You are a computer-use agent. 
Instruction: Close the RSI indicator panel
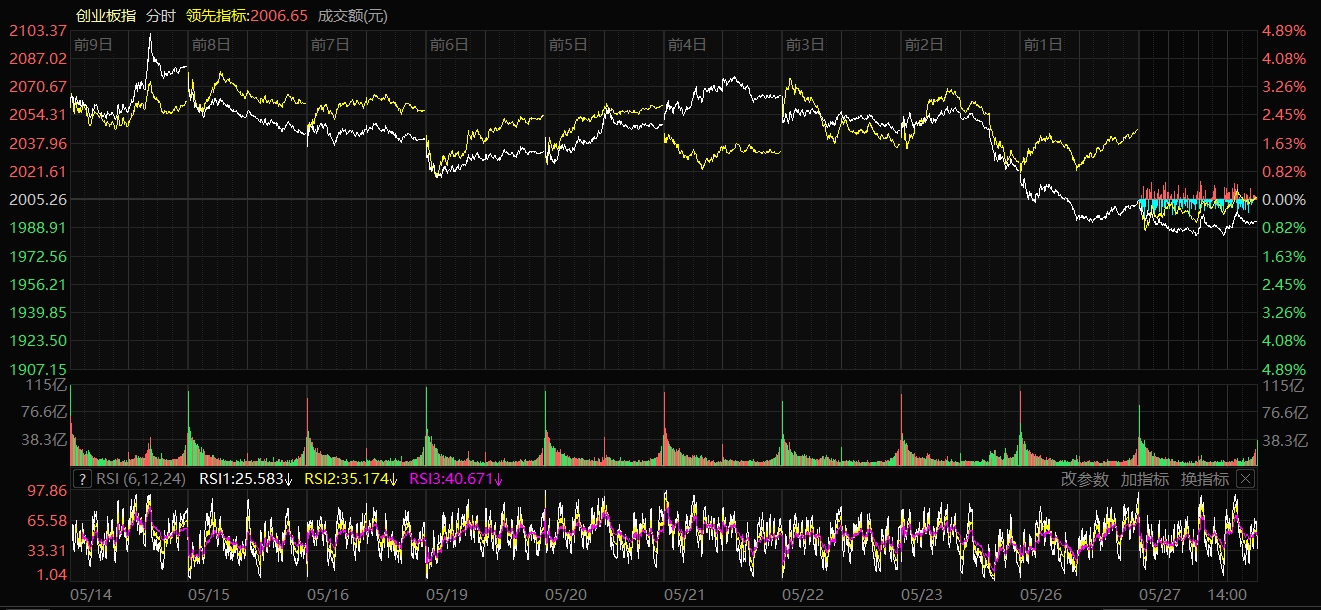[1245, 479]
